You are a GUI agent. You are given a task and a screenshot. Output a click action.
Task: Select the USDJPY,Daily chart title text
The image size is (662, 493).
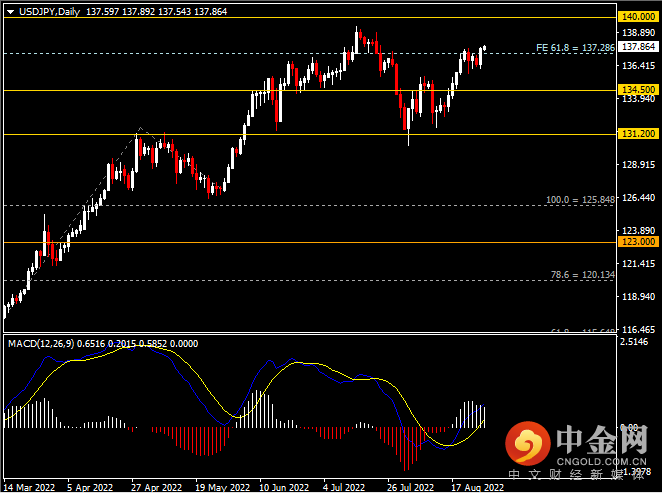(49, 12)
